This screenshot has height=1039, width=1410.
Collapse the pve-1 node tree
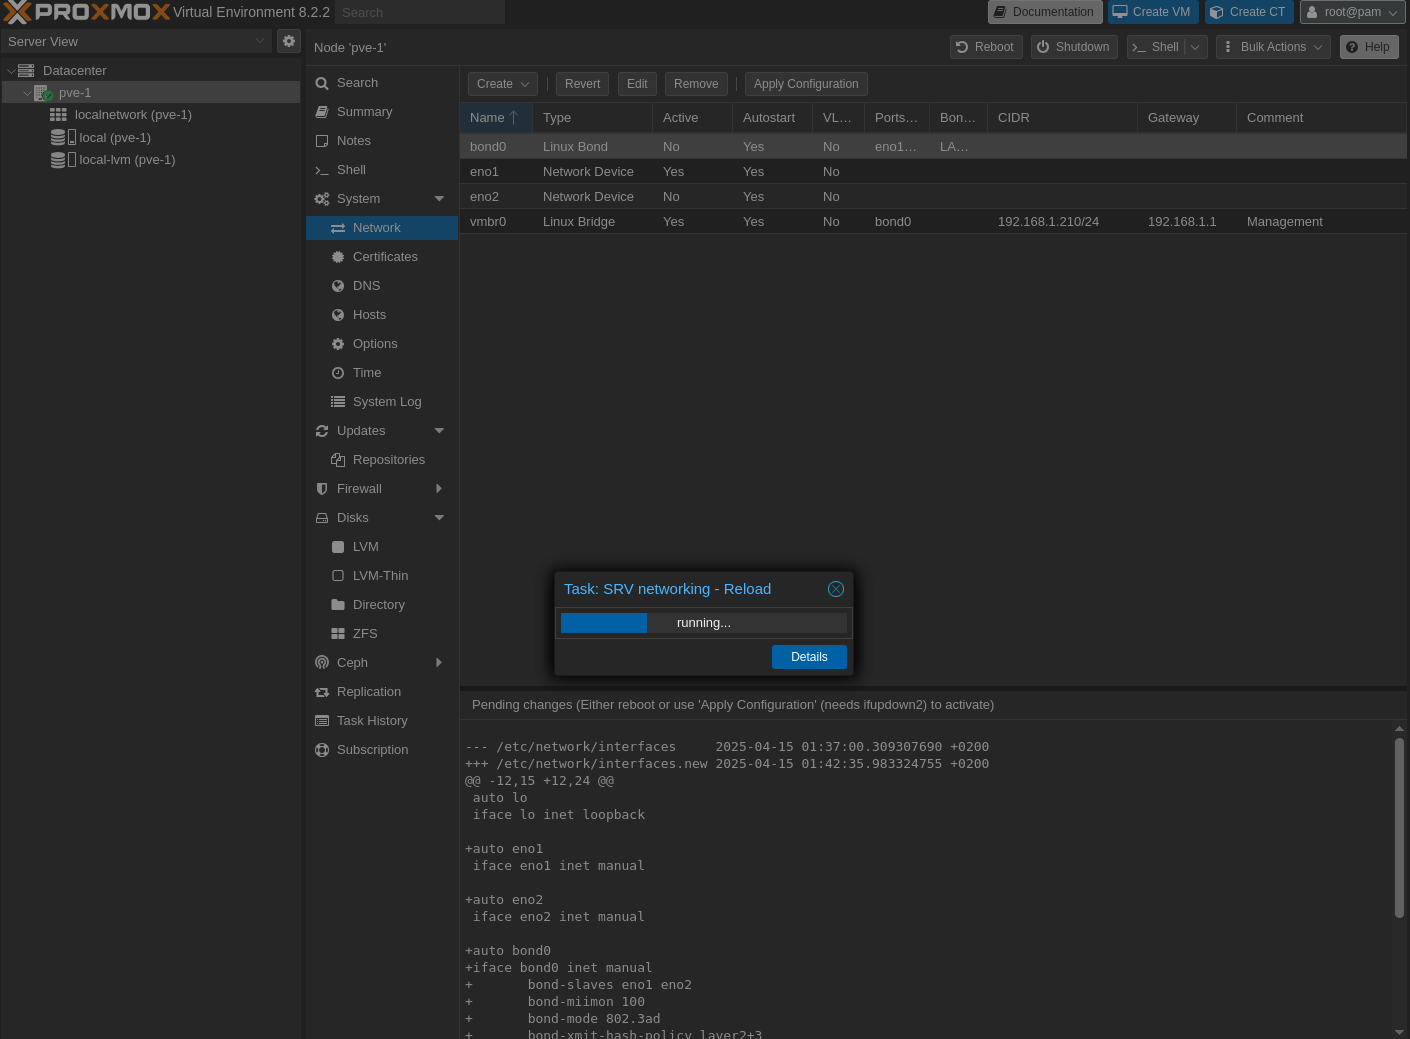click(27, 93)
